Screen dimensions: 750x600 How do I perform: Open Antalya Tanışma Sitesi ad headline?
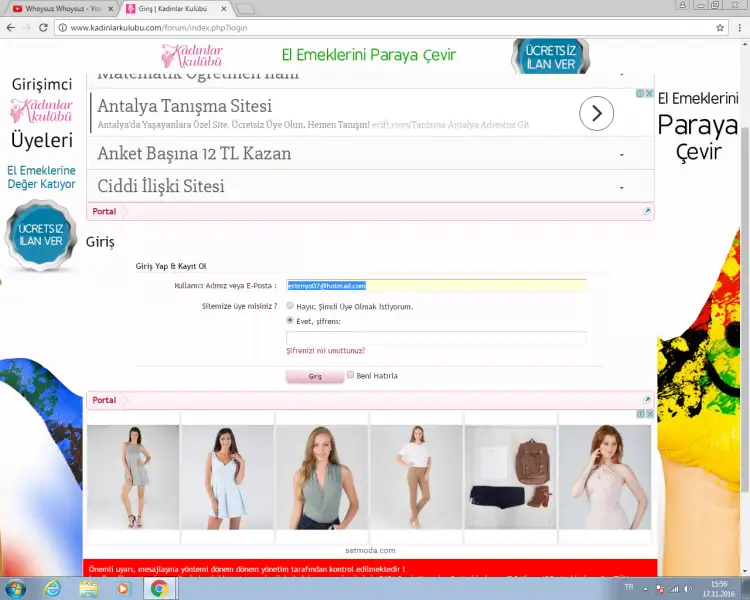tap(185, 106)
